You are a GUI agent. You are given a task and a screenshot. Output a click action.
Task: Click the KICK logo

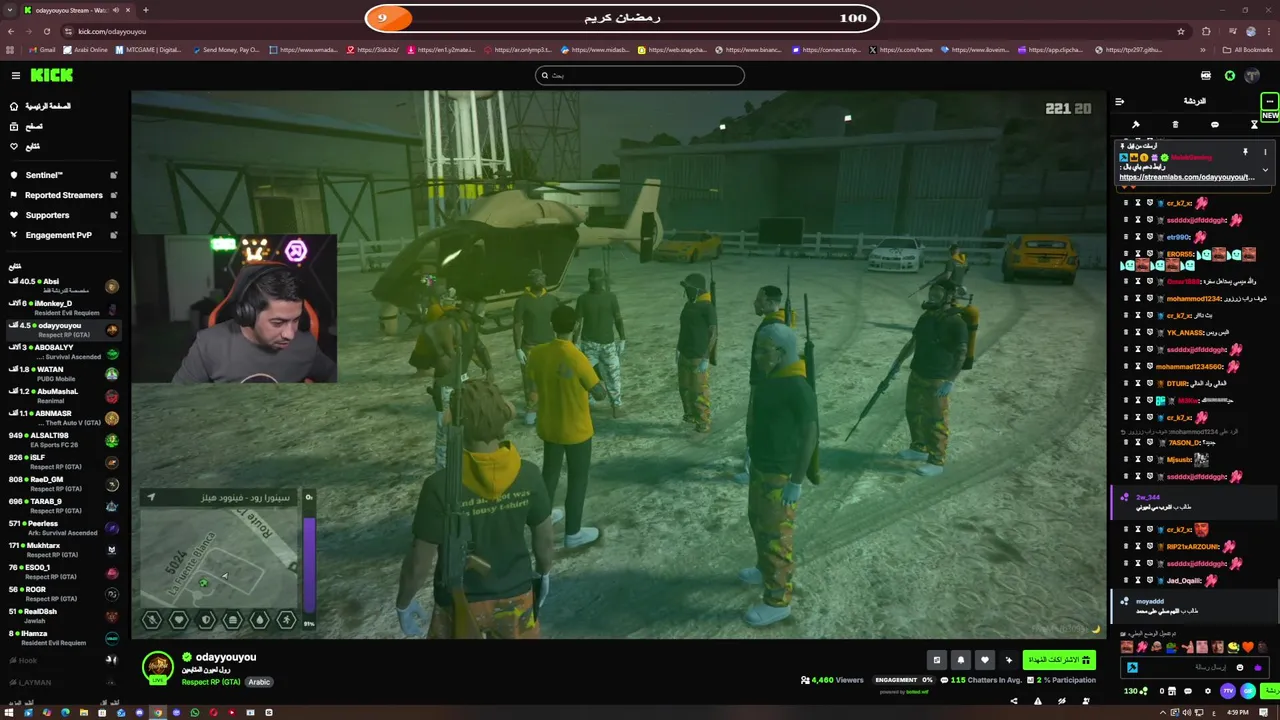click(x=51, y=75)
